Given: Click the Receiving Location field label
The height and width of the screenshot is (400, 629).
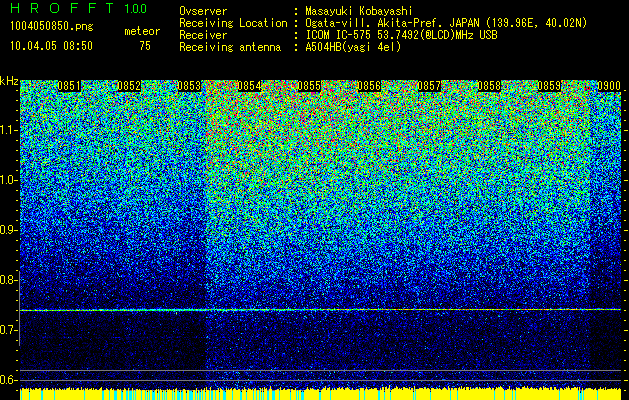Looking at the screenshot, I should click(233, 24).
